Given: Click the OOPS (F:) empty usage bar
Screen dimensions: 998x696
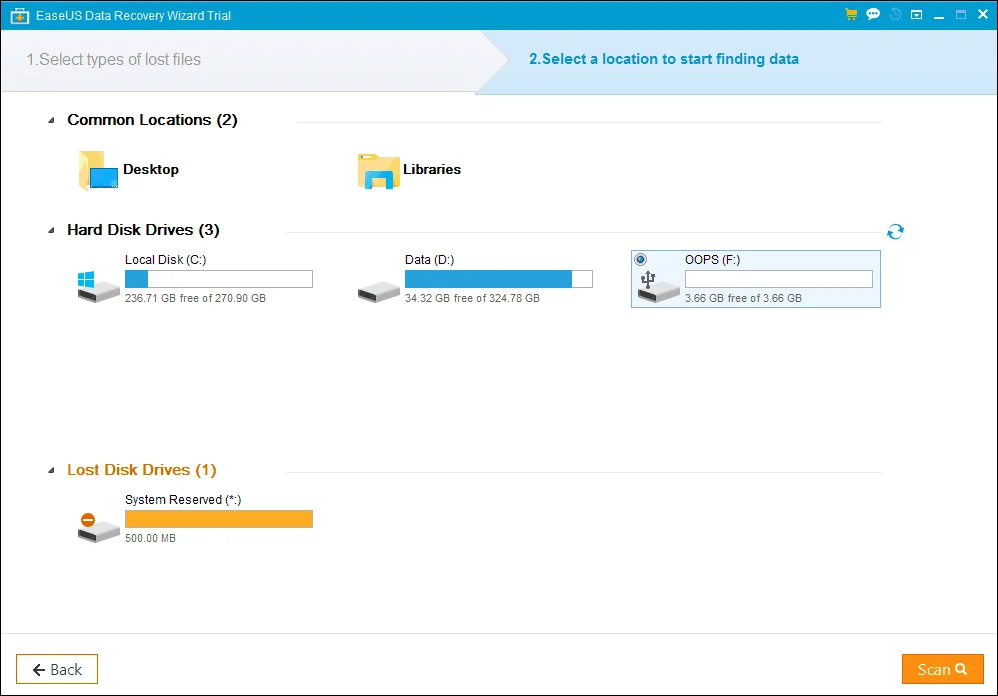Looking at the screenshot, I should click(778, 279).
